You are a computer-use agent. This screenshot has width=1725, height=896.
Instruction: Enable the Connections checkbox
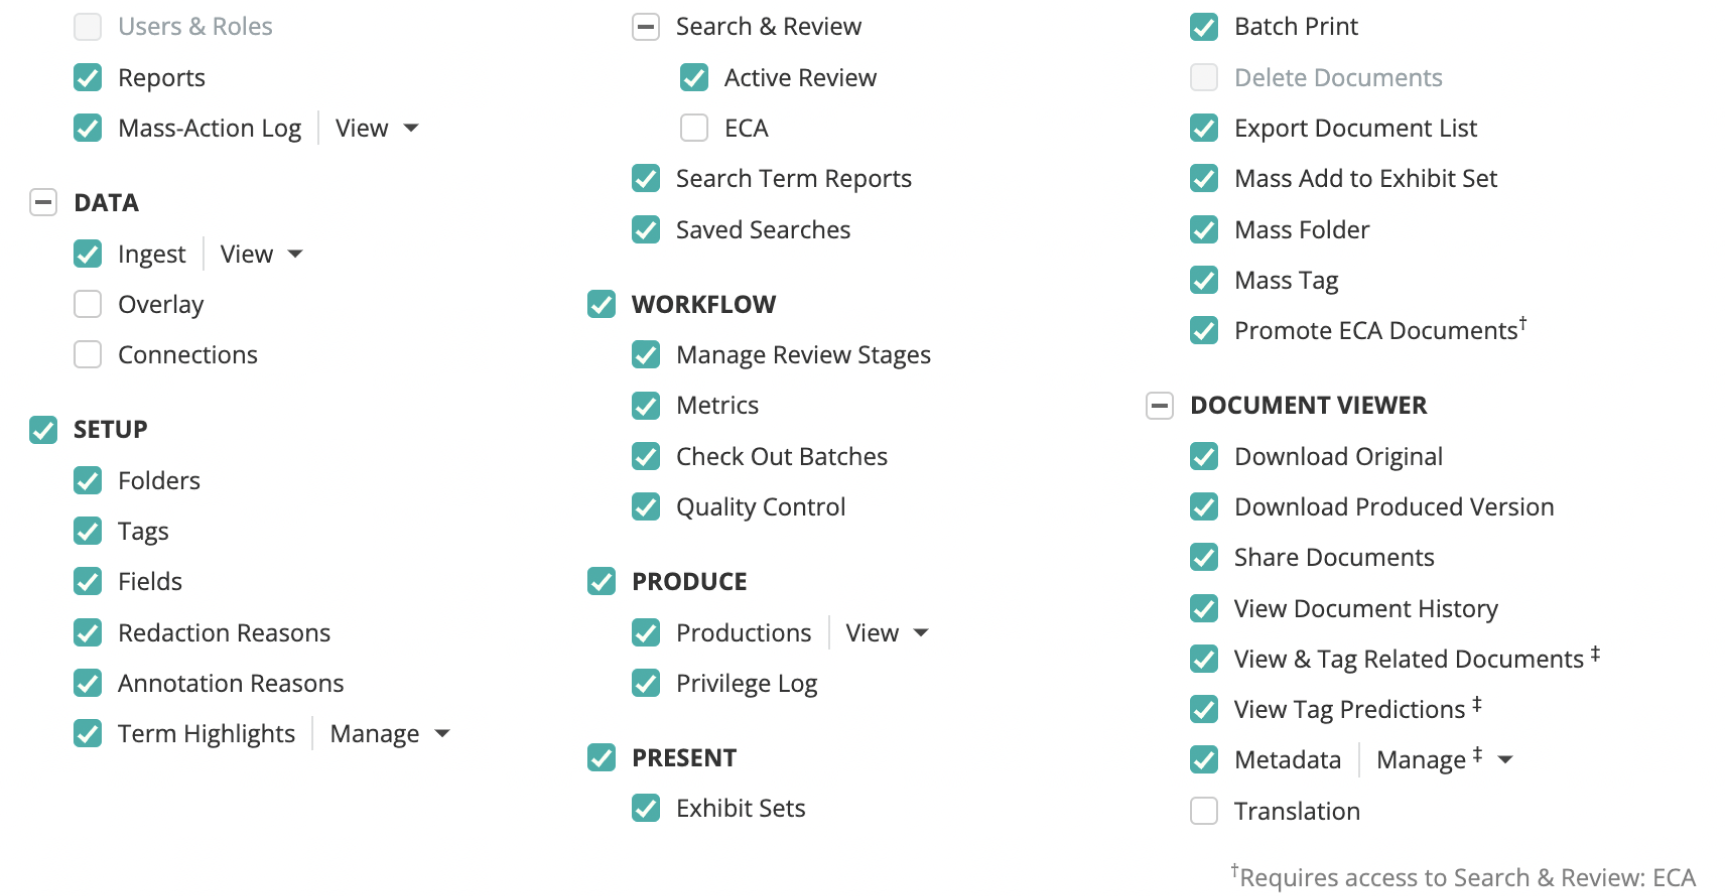[88, 355]
